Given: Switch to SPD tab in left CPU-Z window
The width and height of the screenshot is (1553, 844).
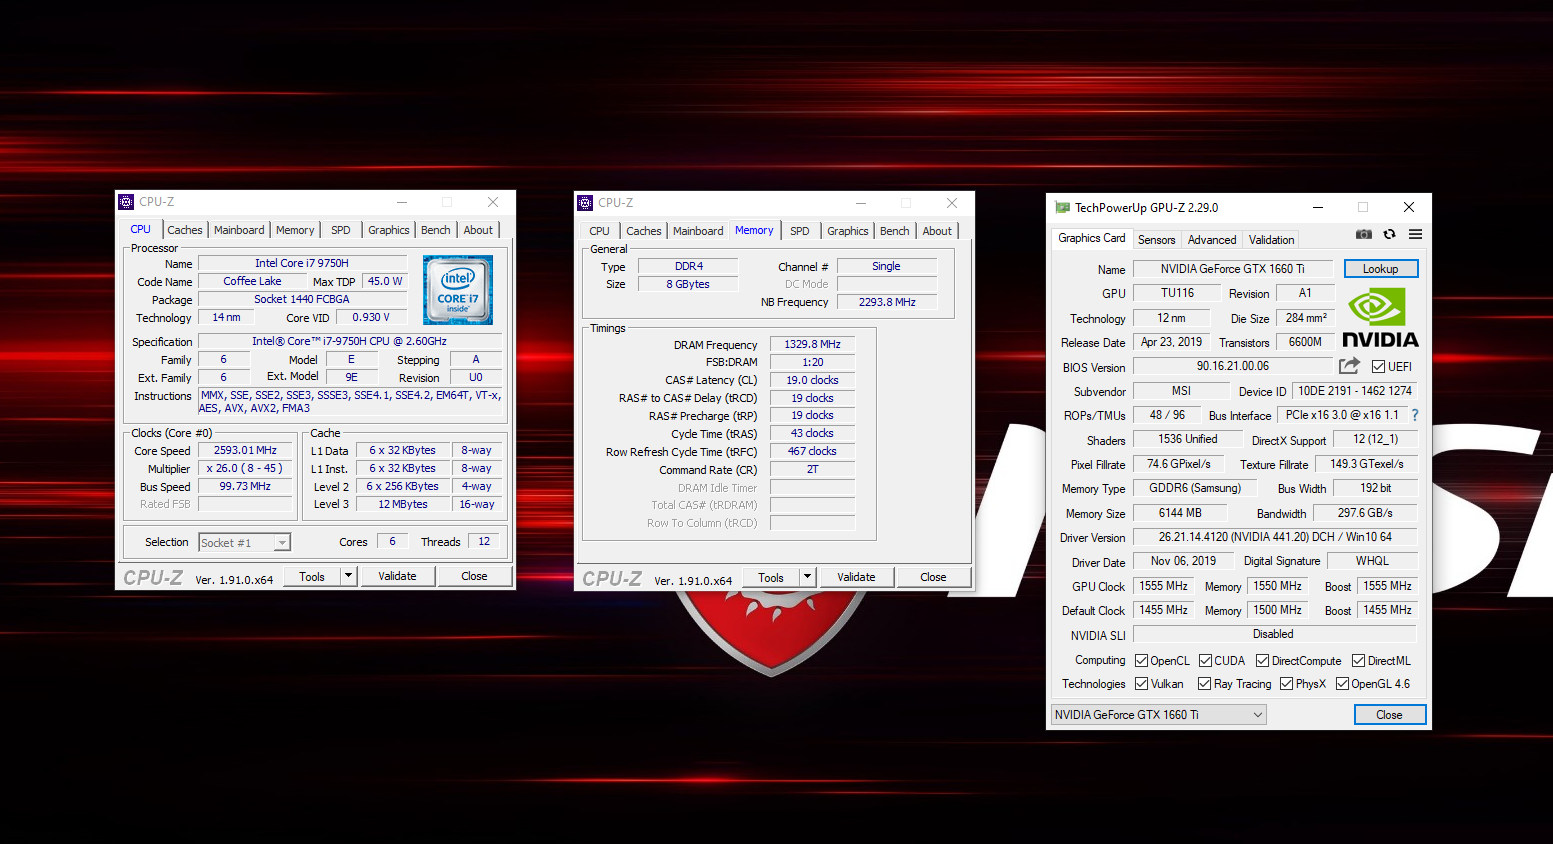Looking at the screenshot, I should click(341, 230).
